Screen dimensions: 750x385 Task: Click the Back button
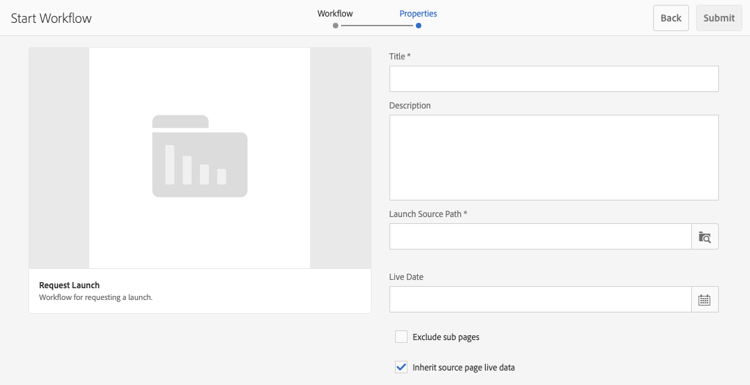671,18
